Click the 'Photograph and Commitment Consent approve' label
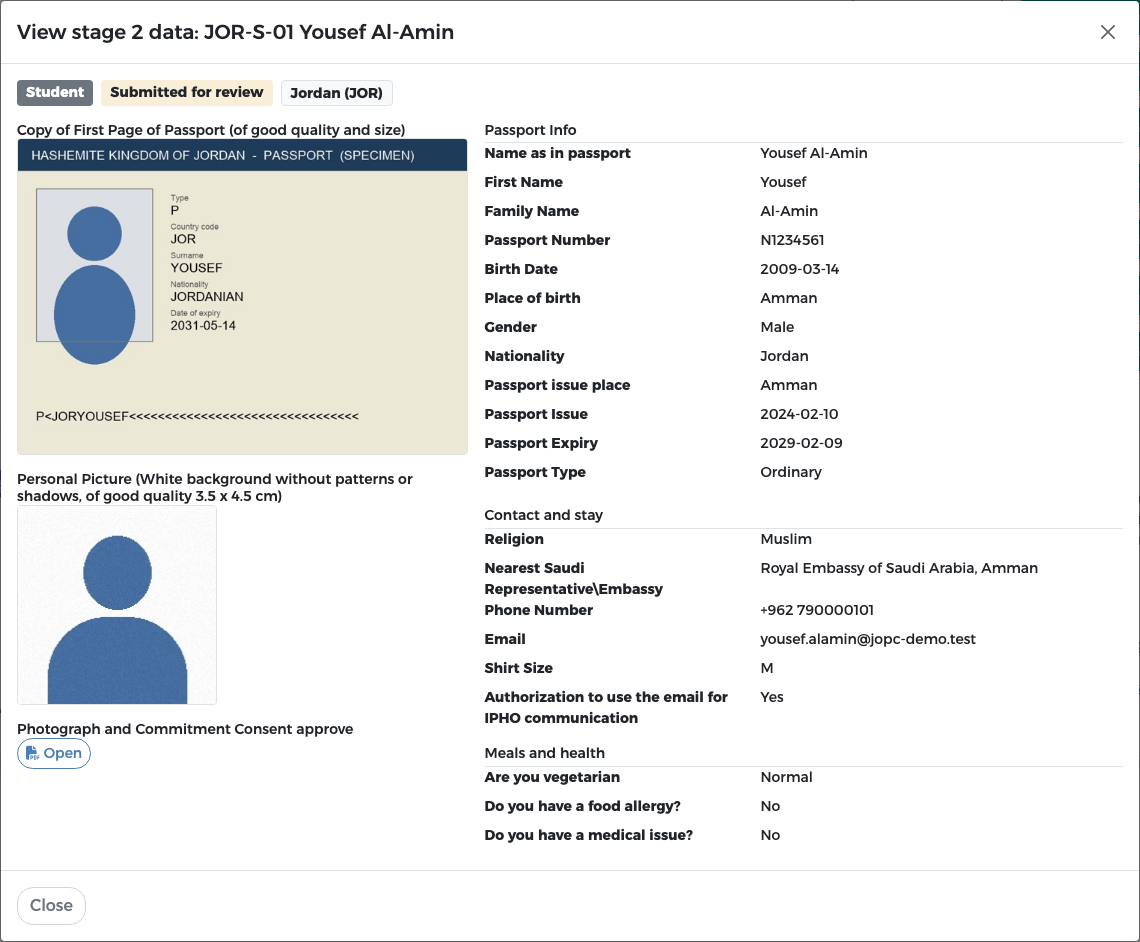 click(x=185, y=729)
